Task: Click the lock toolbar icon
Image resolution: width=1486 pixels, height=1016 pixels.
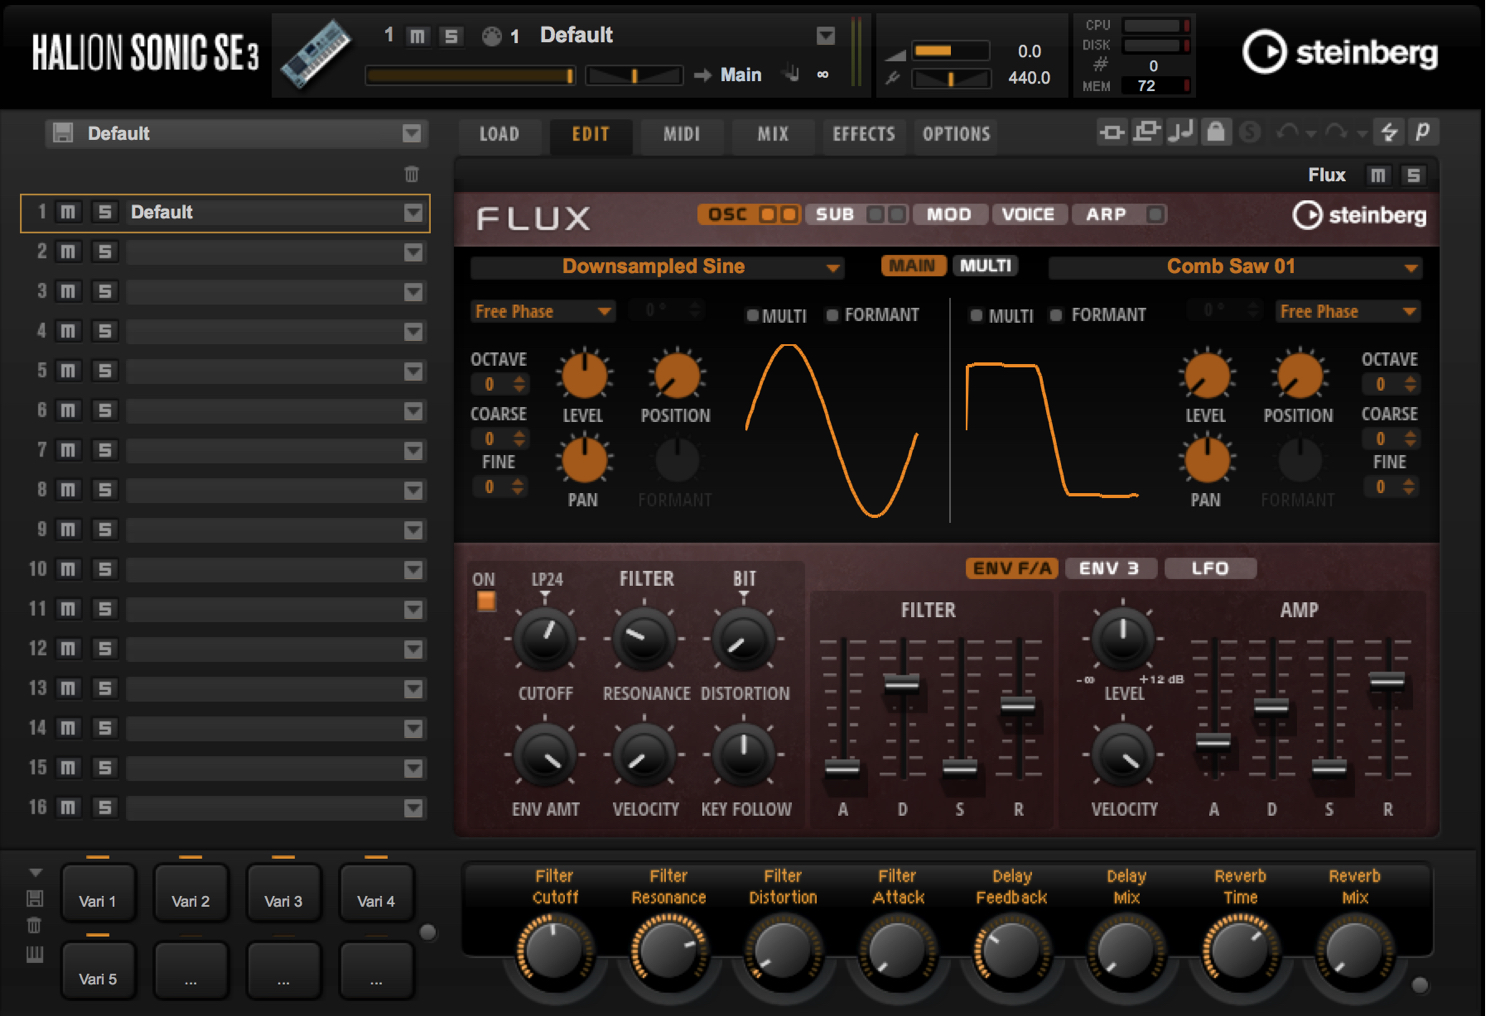Action: (1215, 131)
